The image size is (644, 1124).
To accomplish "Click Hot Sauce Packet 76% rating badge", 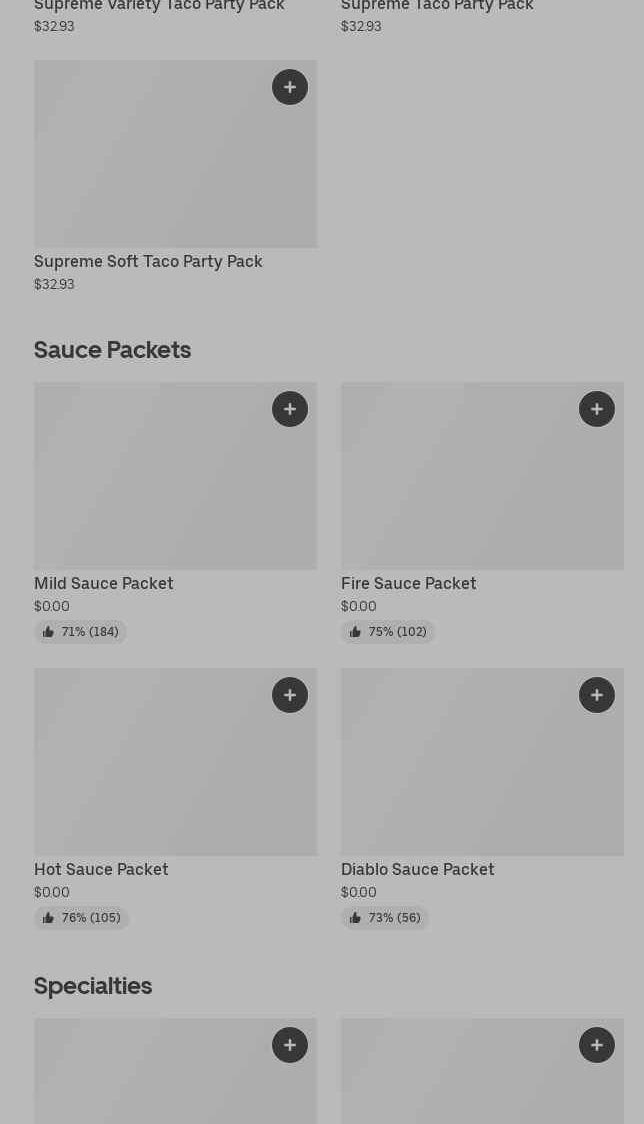I will click(82, 918).
